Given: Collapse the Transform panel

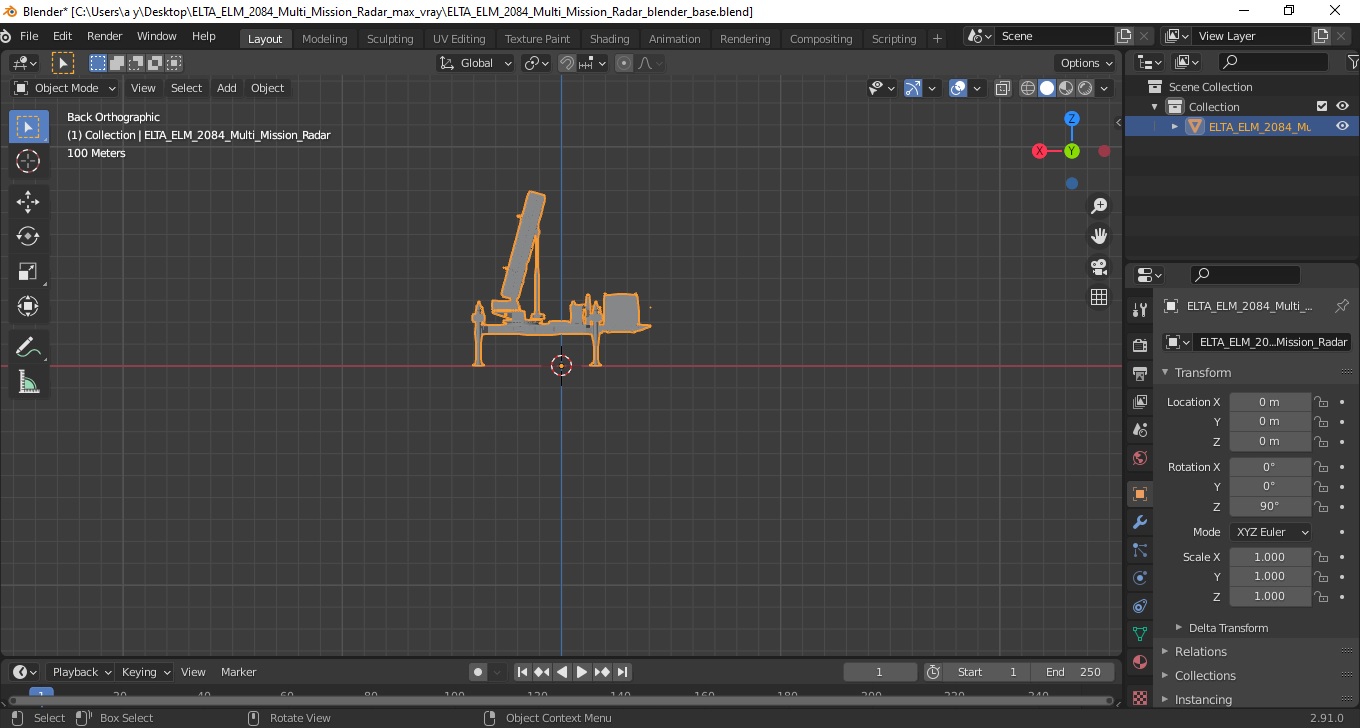Looking at the screenshot, I should click(x=1203, y=372).
